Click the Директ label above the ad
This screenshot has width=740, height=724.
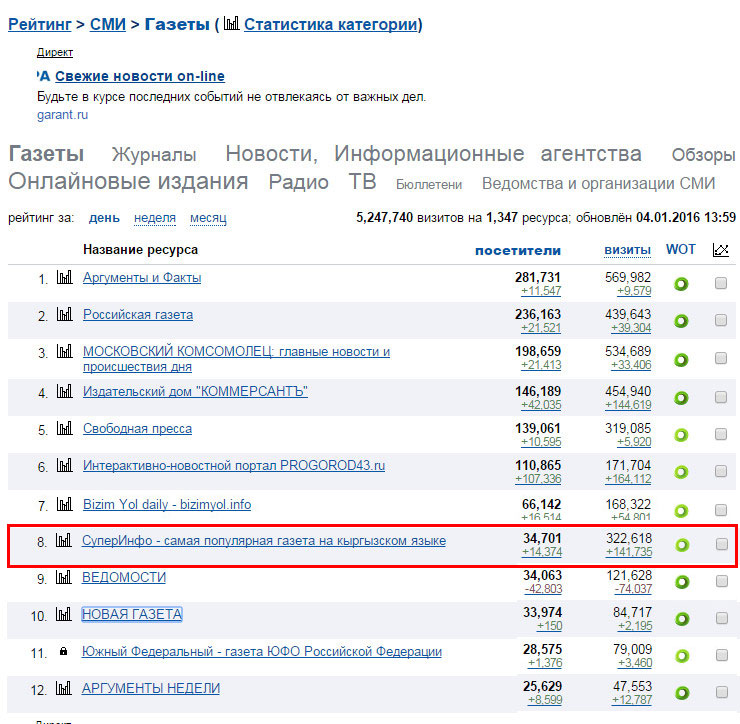tap(55, 52)
